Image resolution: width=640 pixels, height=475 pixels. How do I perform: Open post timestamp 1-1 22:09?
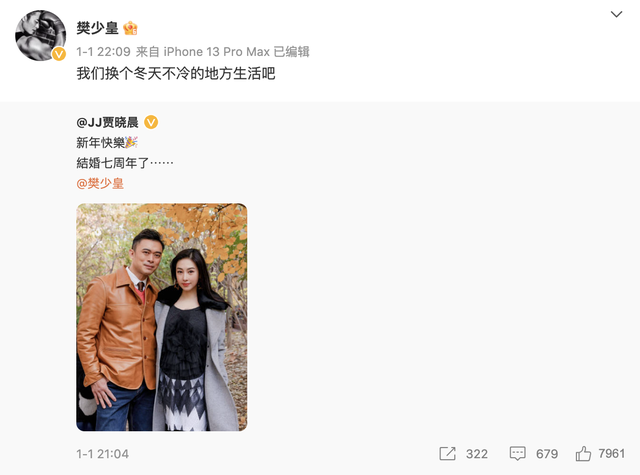pyautogui.click(x=103, y=52)
